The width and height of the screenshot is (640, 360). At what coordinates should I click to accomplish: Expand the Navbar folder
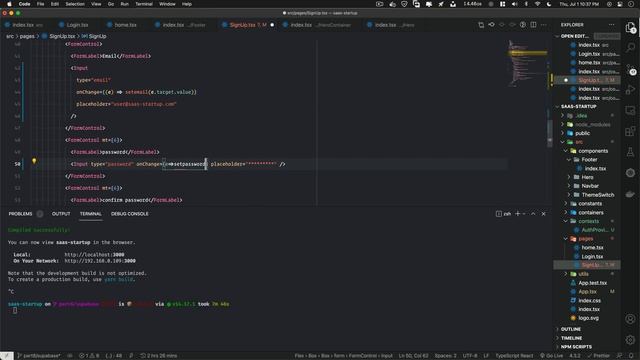click(x=590, y=186)
